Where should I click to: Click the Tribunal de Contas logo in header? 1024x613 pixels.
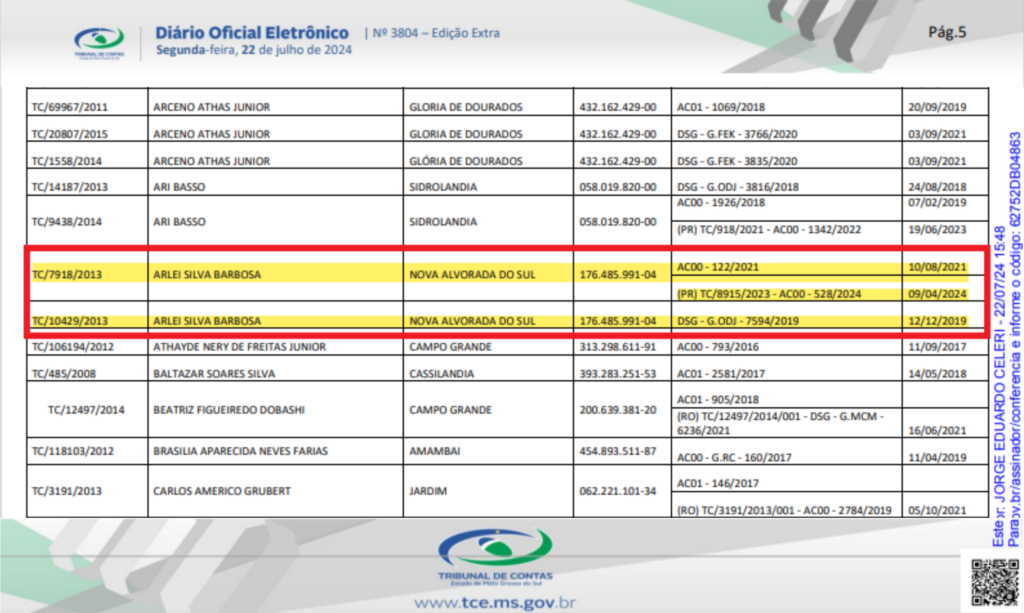tap(99, 43)
